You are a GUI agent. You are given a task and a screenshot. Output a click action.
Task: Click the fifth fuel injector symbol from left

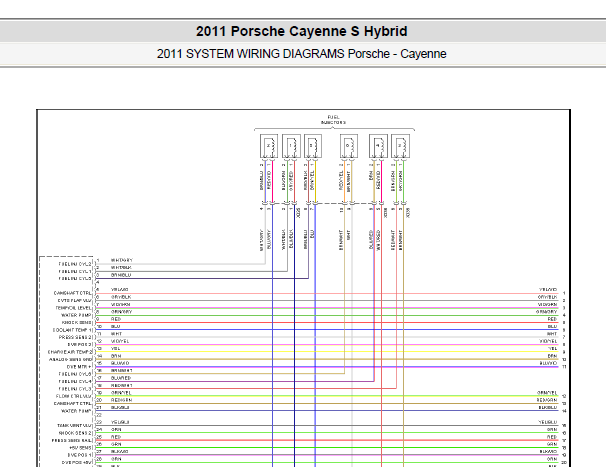(x=378, y=146)
